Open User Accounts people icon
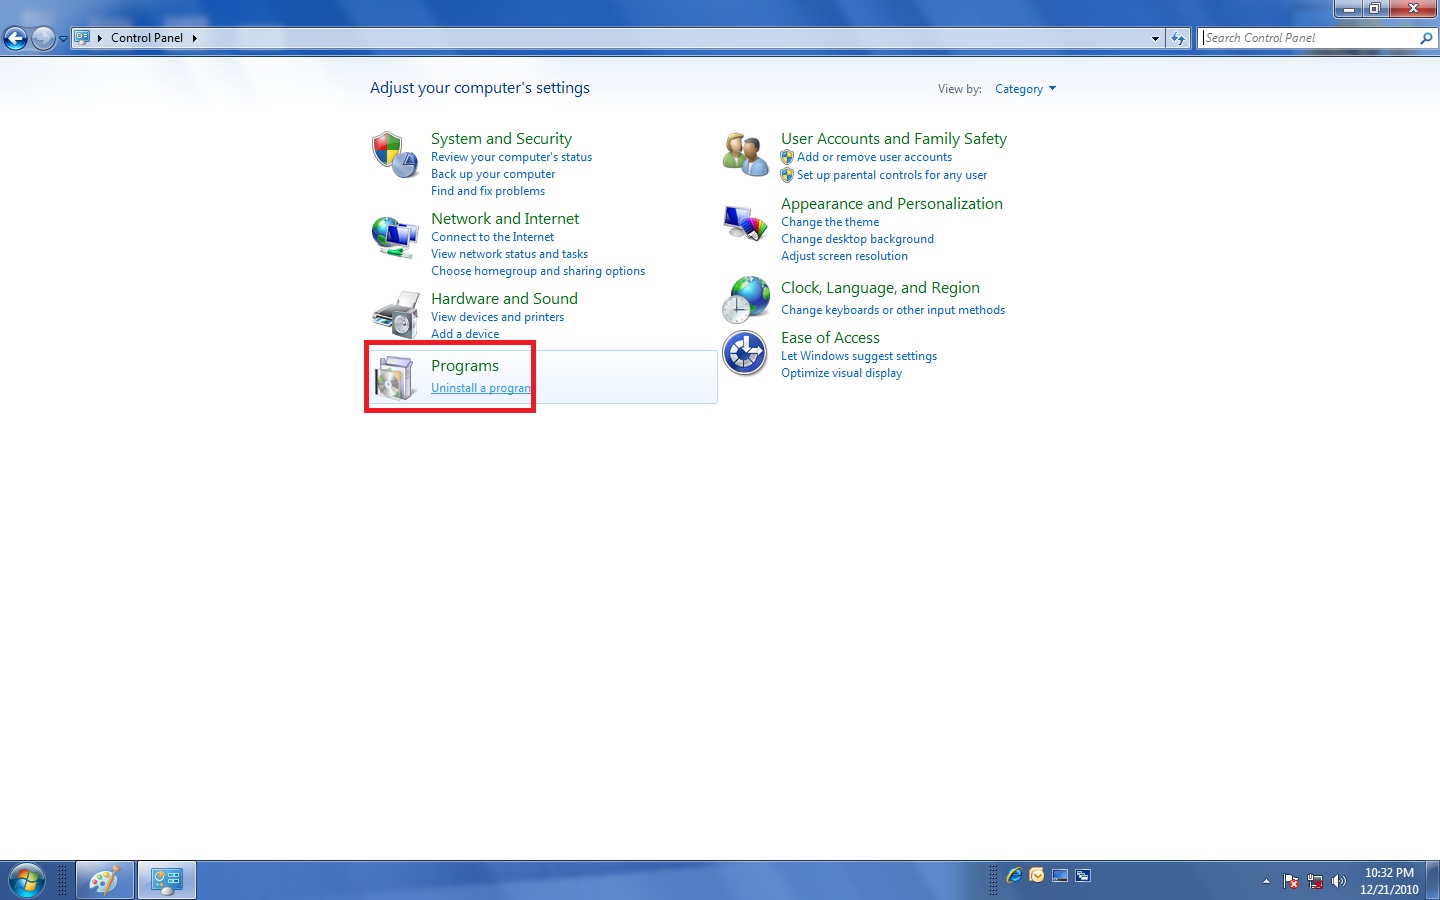Viewport: 1440px width, 900px height. point(745,155)
